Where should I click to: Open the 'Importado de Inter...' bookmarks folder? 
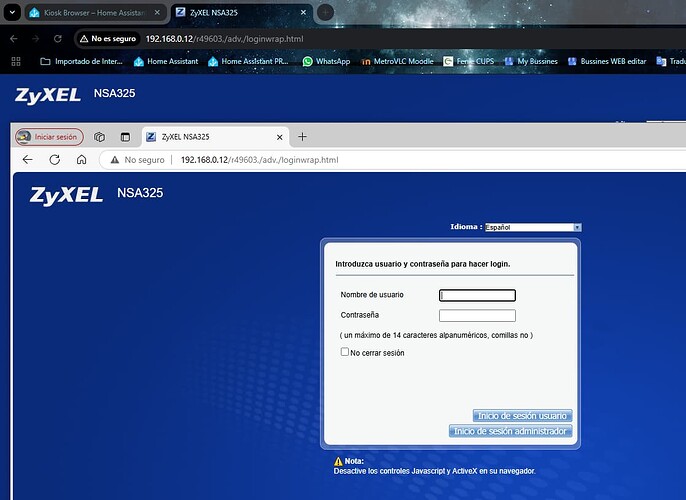point(81,61)
